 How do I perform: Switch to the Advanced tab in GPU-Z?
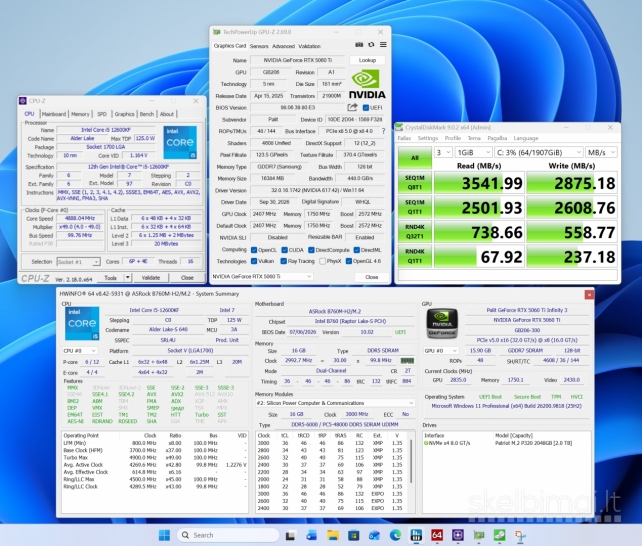[x=283, y=46]
